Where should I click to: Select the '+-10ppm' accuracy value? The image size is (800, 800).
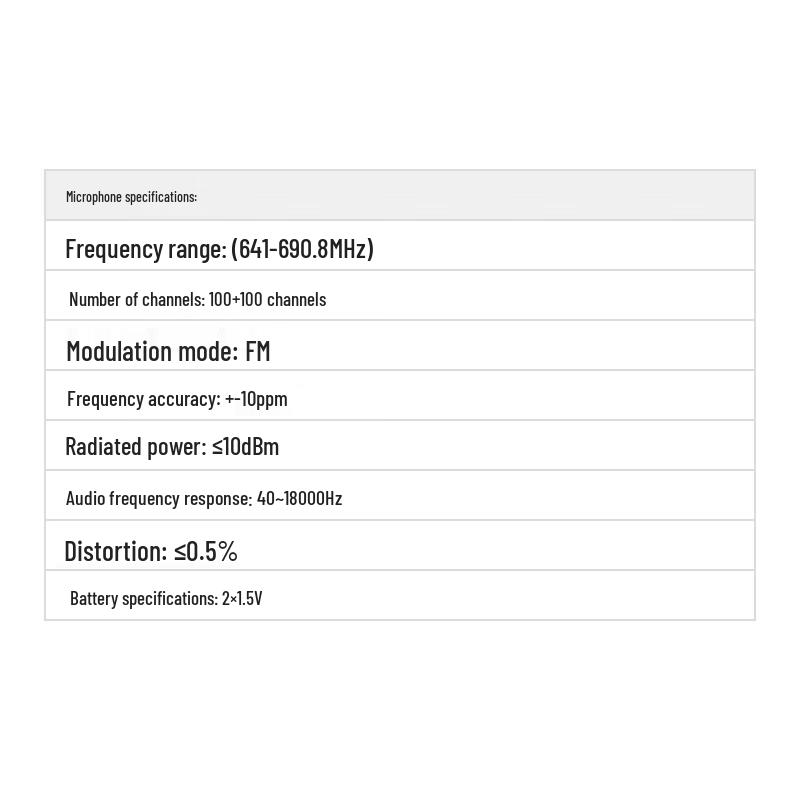point(257,399)
